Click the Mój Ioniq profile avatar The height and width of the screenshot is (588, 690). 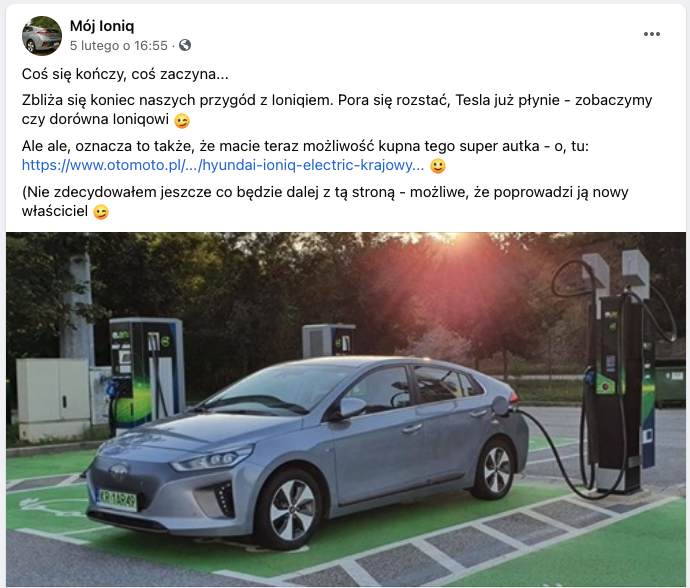42,36
